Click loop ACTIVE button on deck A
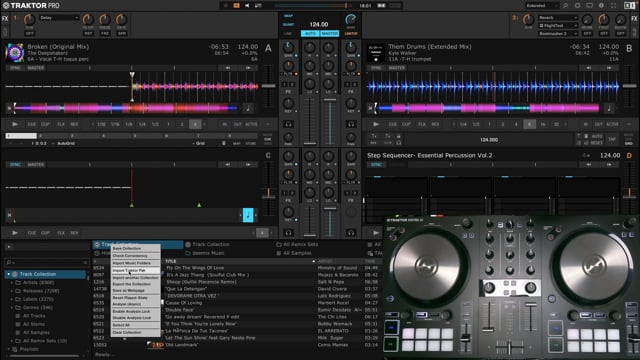The image size is (640, 360). point(251,124)
